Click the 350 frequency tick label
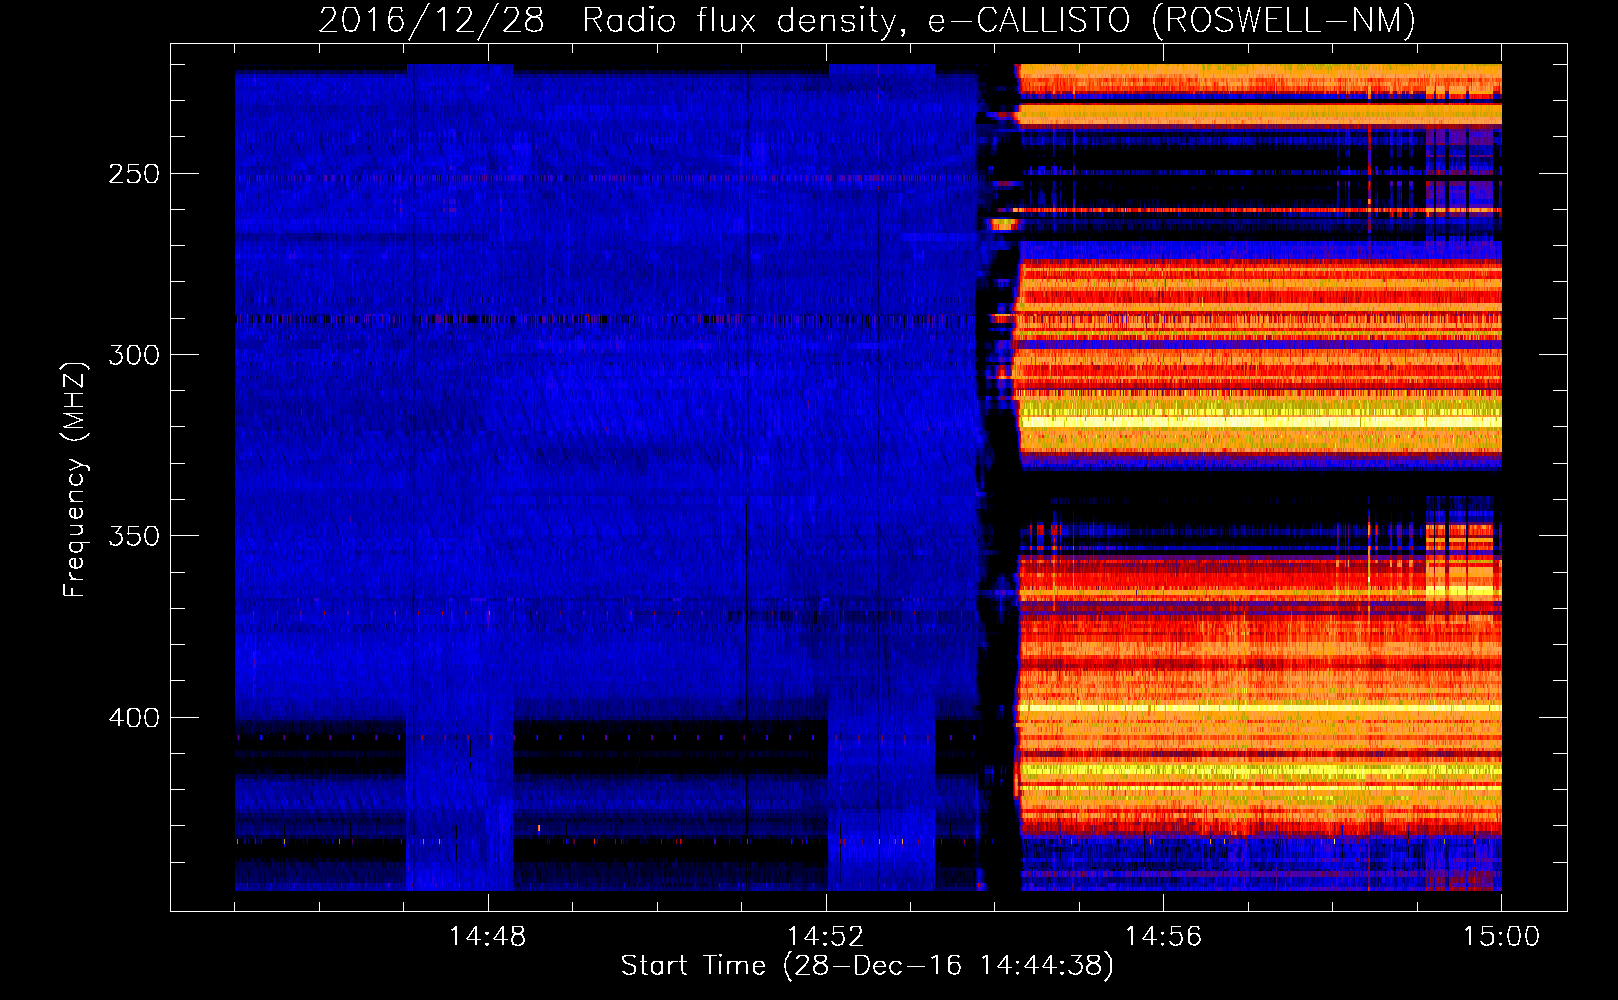Image resolution: width=1618 pixels, height=1000 pixels. [x=134, y=536]
